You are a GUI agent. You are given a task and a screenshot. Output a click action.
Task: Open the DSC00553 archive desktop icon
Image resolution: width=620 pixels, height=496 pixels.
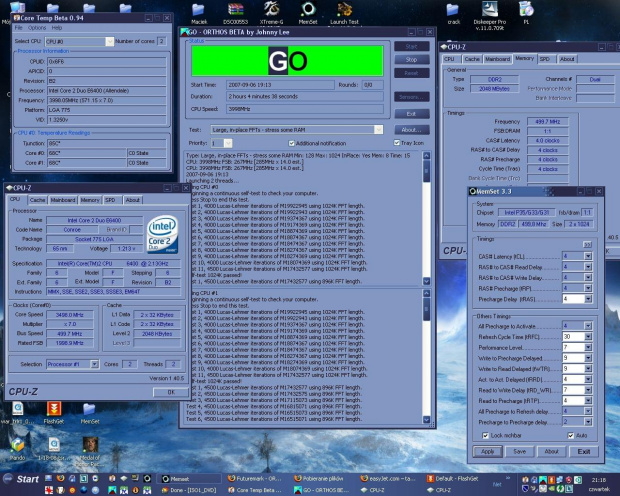click(235, 13)
